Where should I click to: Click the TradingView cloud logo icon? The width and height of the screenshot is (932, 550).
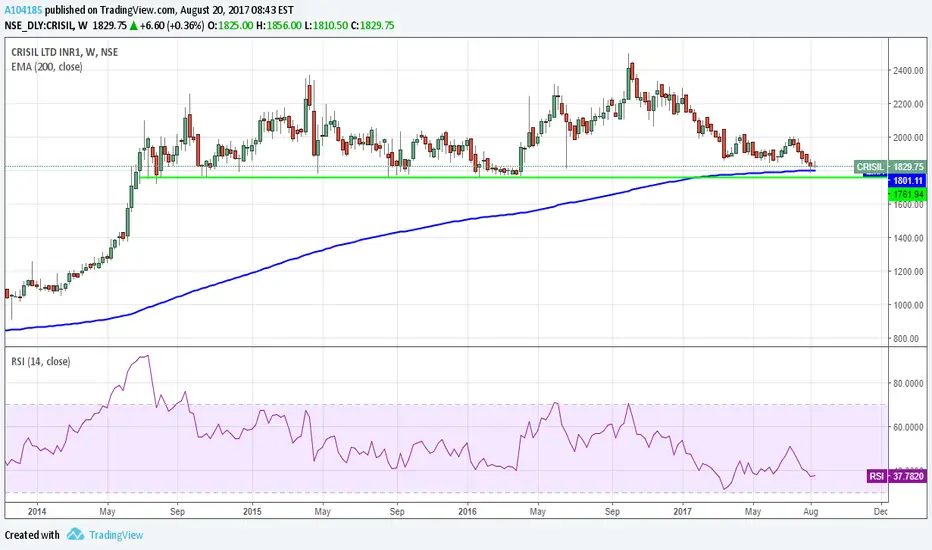click(75, 534)
